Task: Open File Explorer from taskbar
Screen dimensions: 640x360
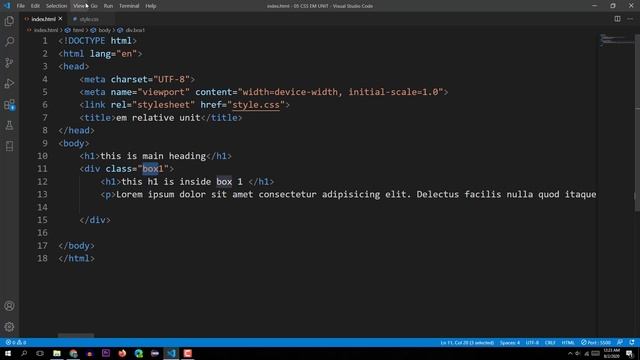Action: tap(57, 353)
